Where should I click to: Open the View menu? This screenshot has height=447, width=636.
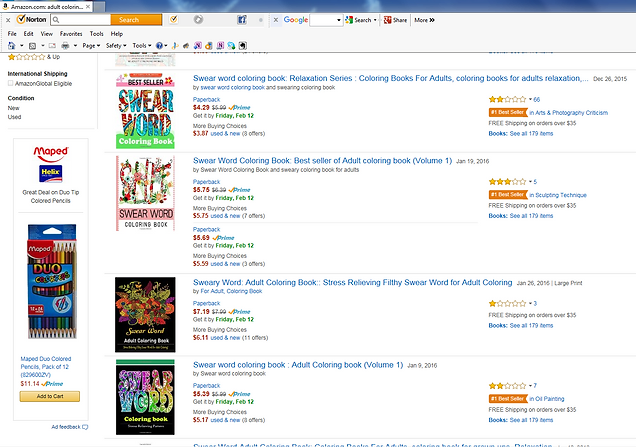pos(46,34)
